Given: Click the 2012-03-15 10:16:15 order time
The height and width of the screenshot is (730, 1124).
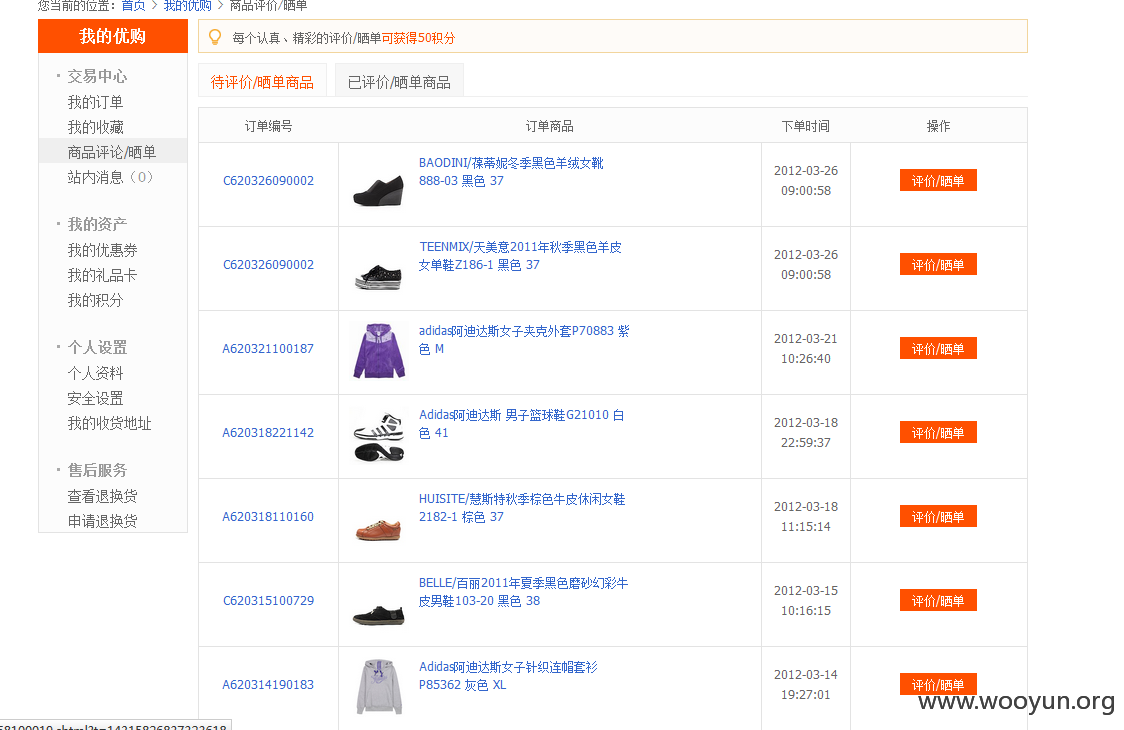Looking at the screenshot, I should tap(806, 600).
